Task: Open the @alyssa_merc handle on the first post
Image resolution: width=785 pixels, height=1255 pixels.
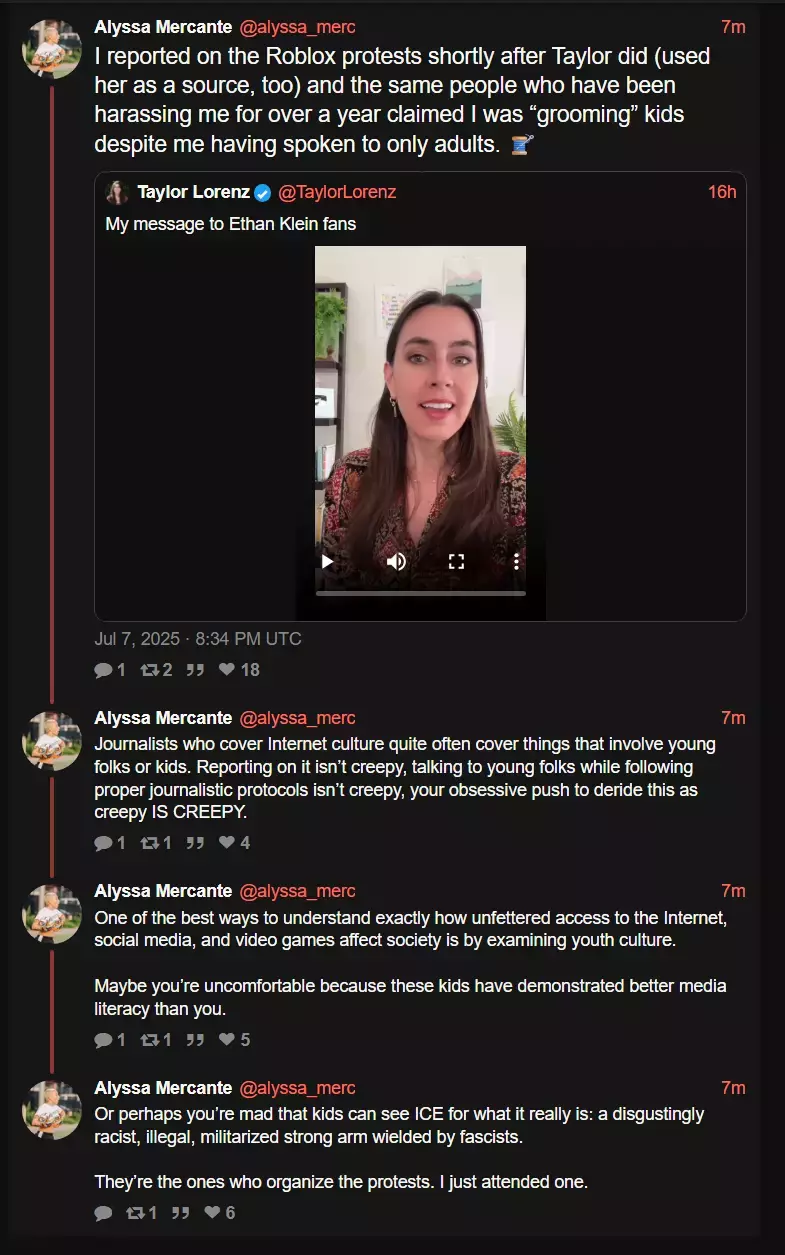Action: pyautogui.click(x=298, y=27)
